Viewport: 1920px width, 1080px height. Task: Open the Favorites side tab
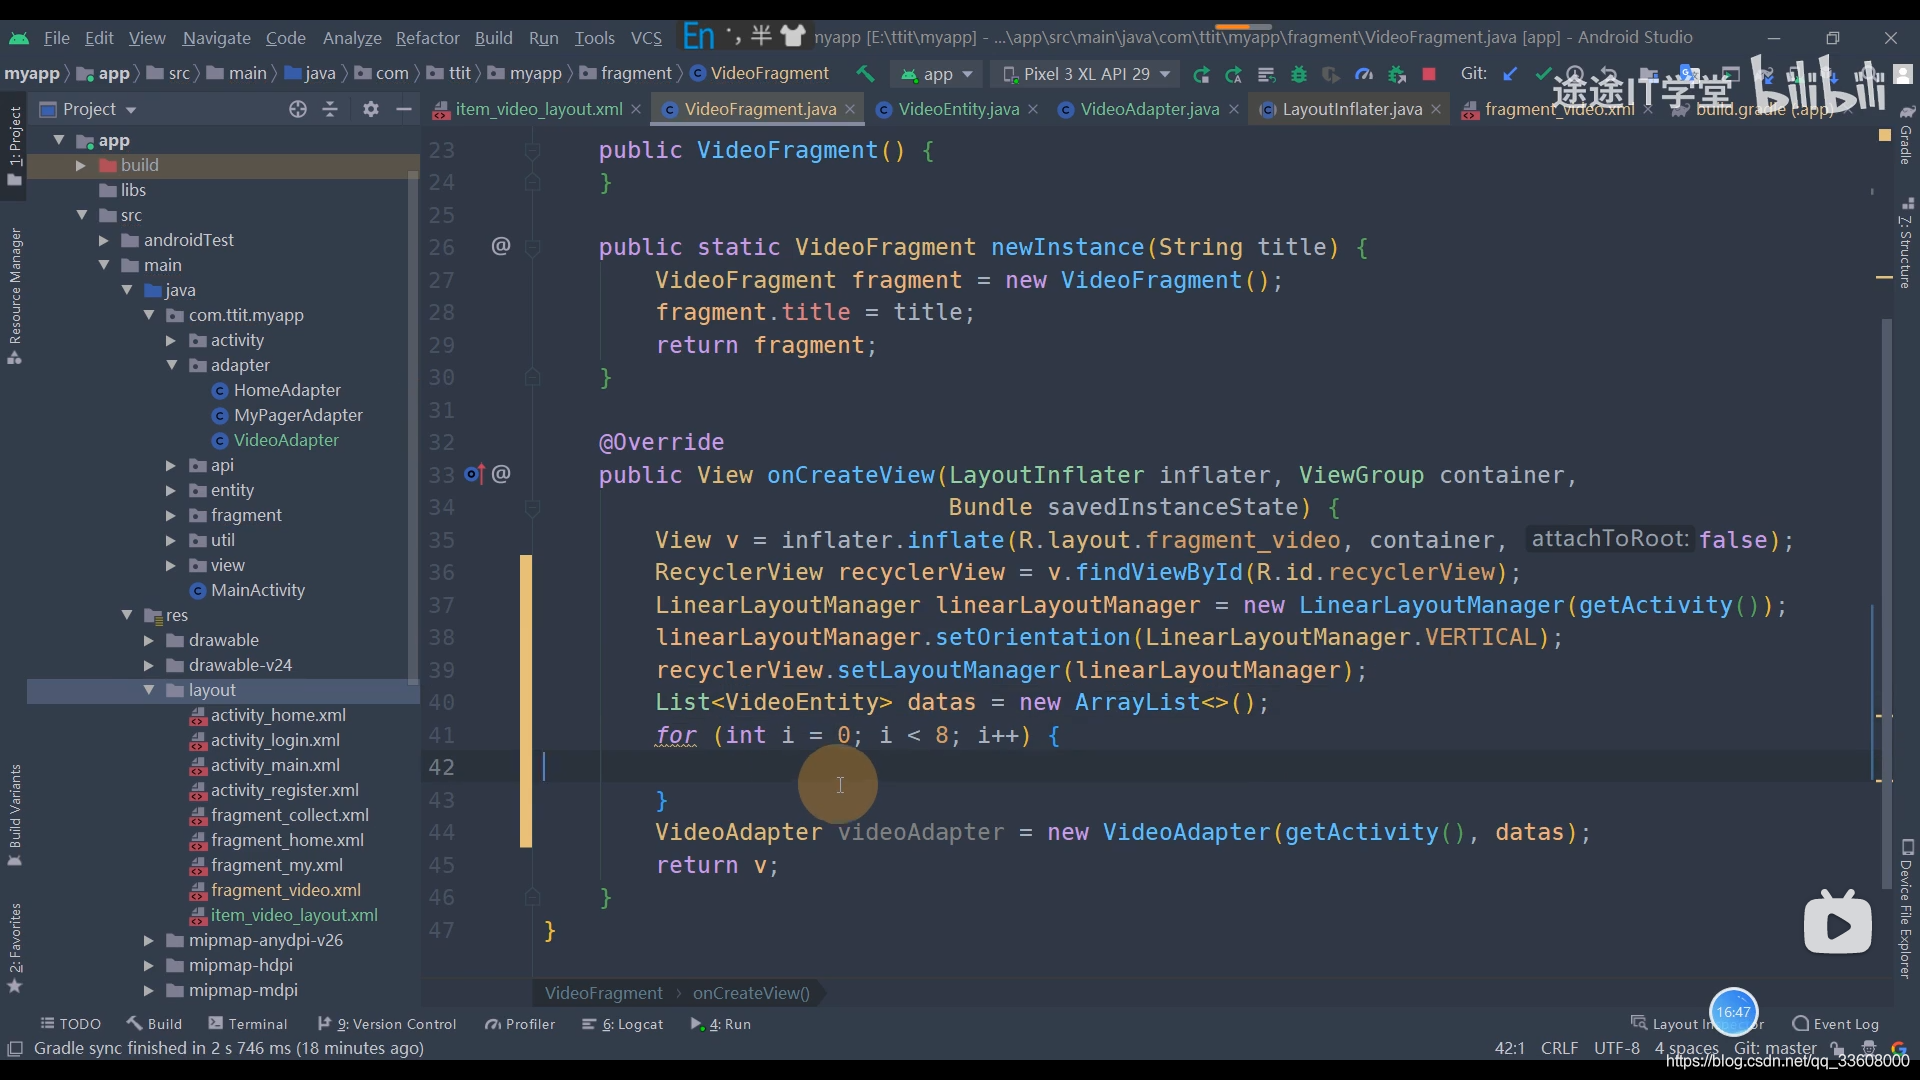pos(14,947)
